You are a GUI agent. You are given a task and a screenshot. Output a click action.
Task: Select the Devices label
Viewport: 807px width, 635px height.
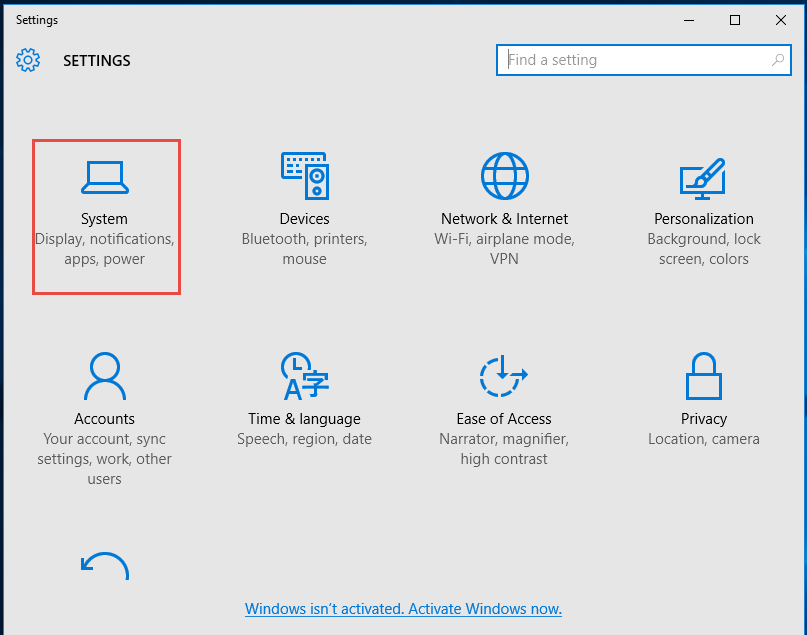pos(305,219)
